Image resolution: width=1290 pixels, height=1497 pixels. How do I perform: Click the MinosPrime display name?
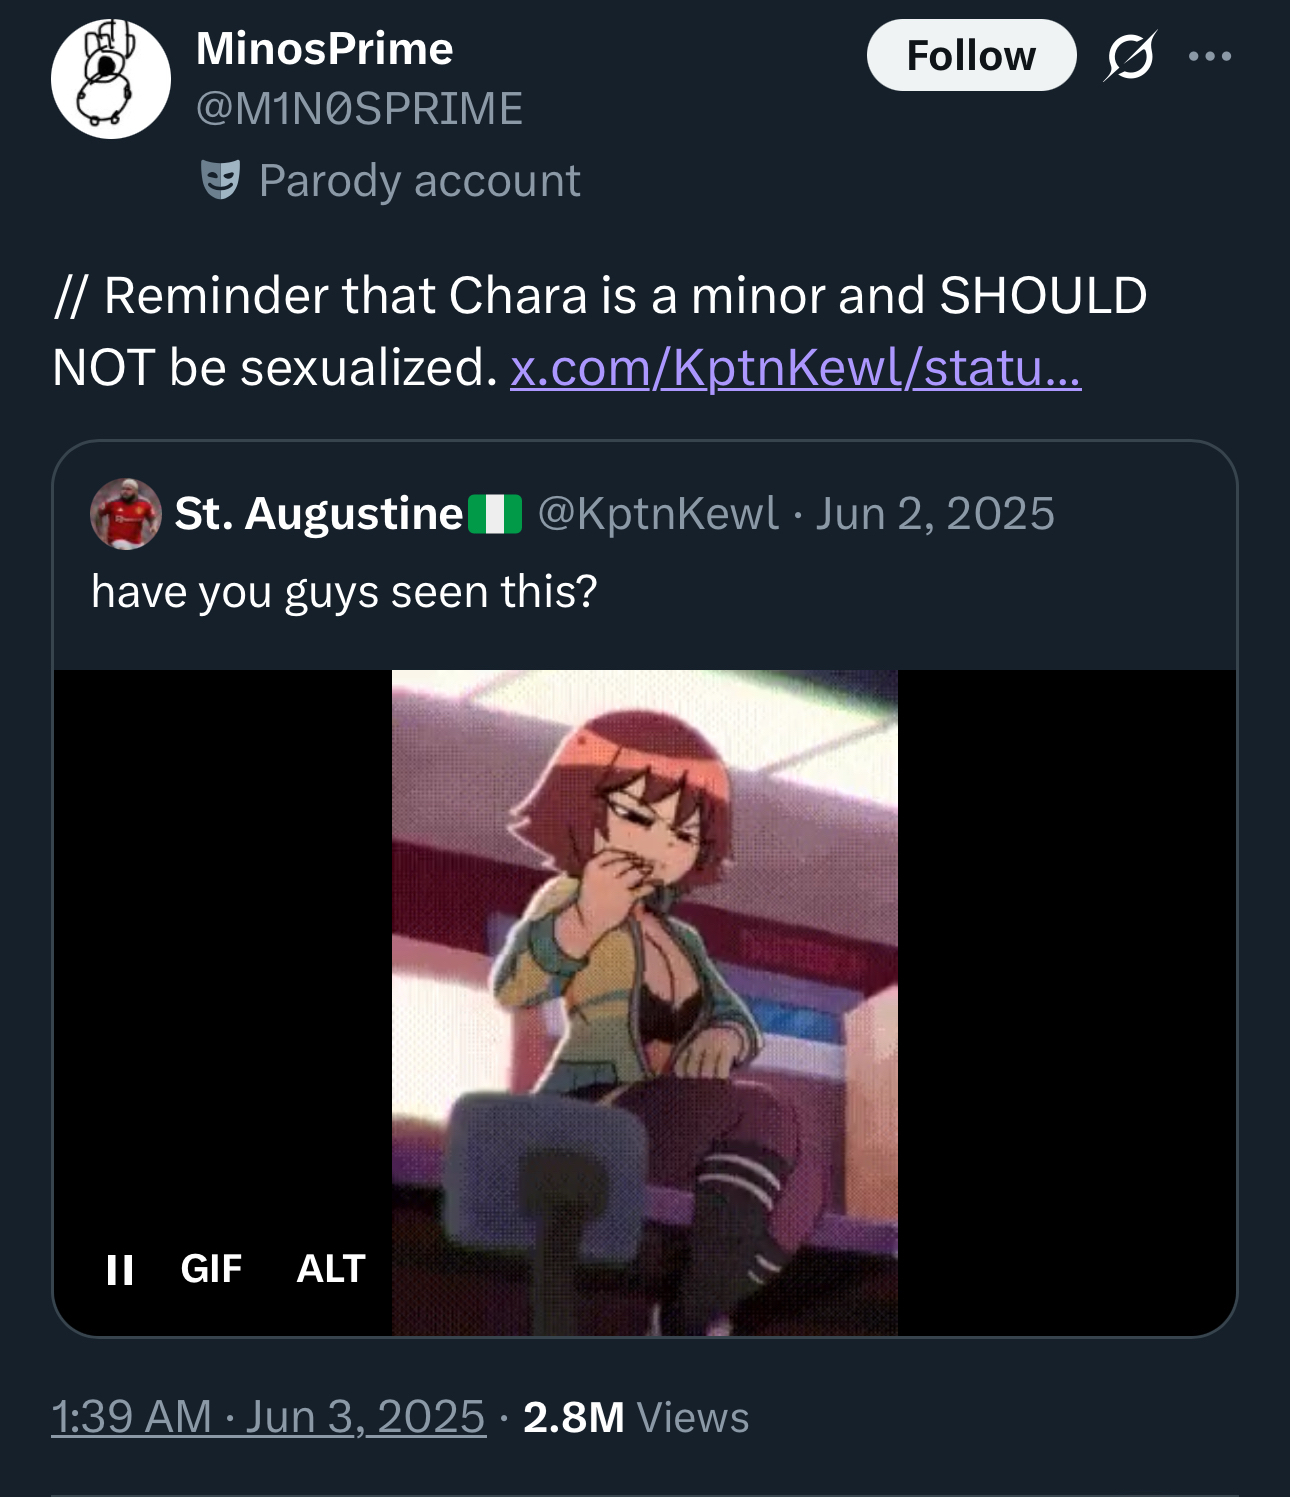[325, 48]
